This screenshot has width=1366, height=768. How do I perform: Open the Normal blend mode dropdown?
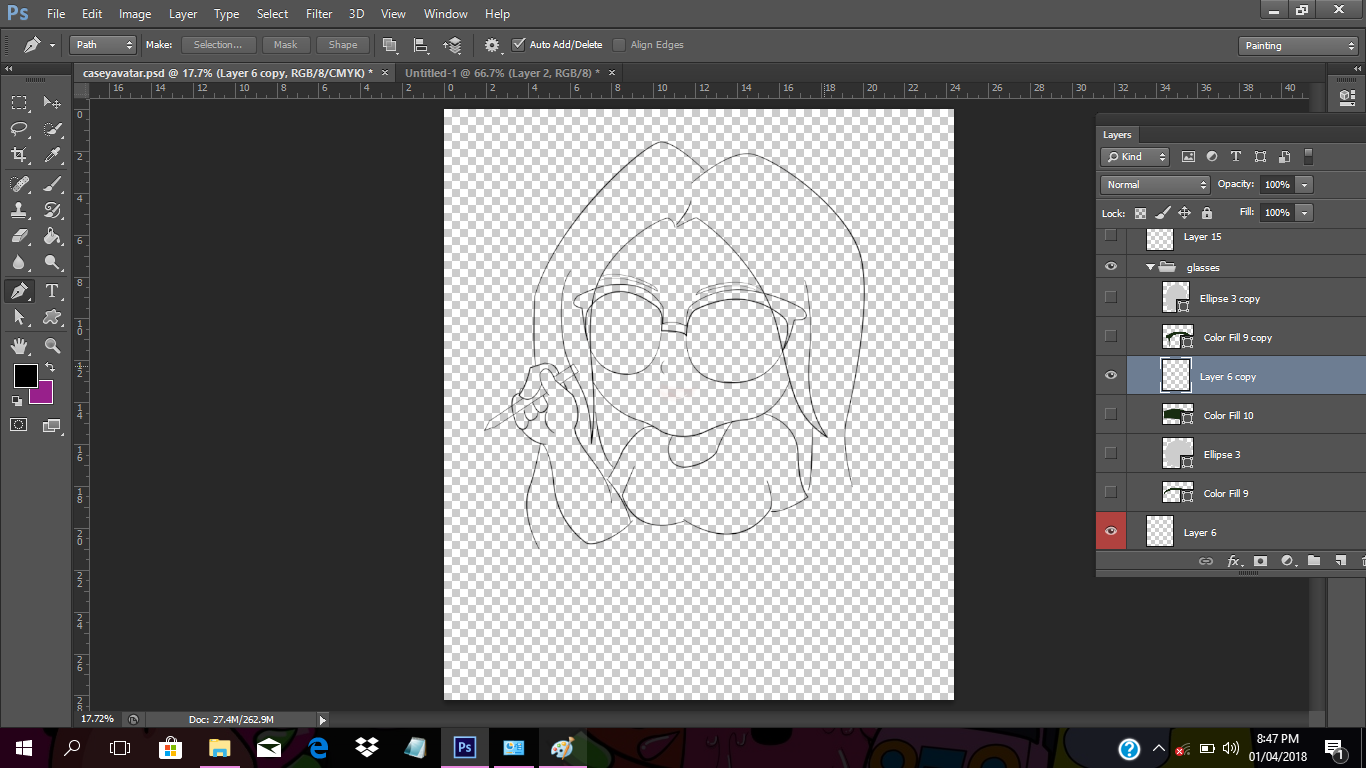coord(1155,185)
